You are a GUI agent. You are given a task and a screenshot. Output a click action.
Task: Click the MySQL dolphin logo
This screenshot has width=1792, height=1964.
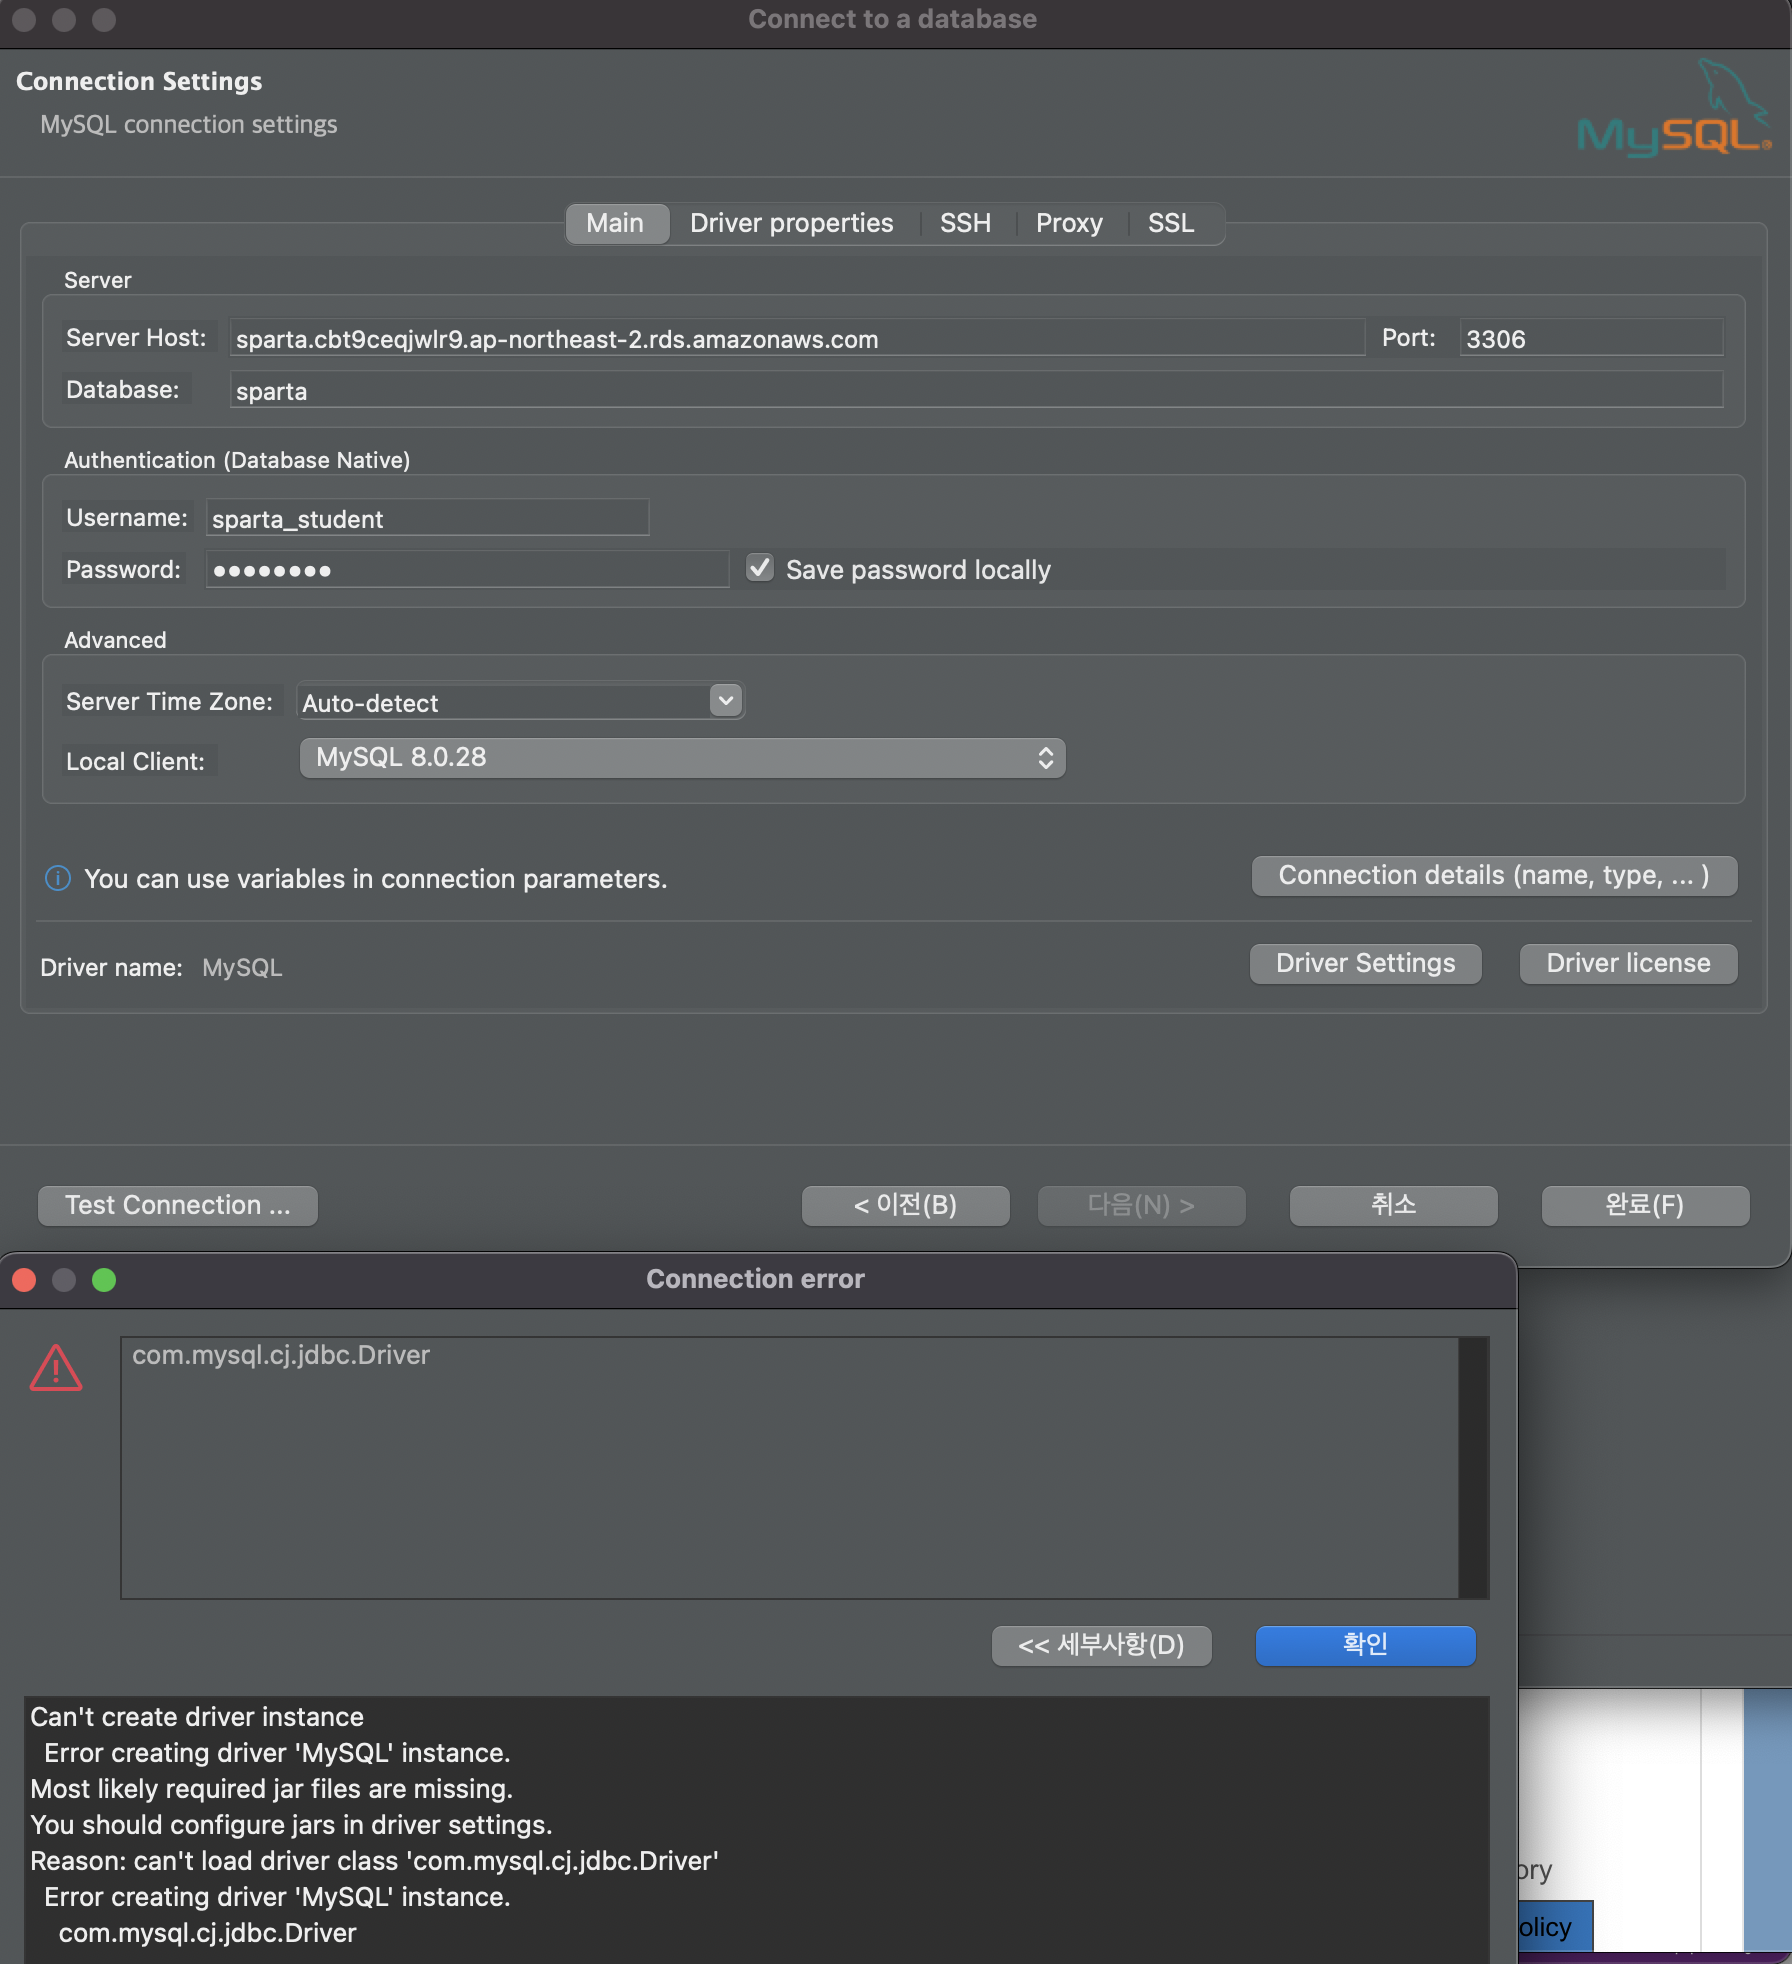(1674, 108)
